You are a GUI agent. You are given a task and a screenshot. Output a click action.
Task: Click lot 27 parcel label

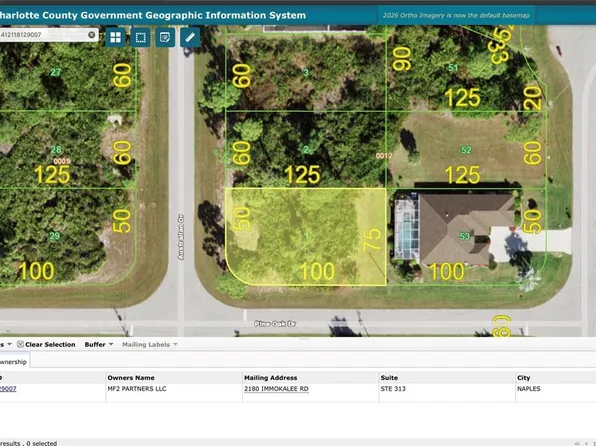(55, 72)
